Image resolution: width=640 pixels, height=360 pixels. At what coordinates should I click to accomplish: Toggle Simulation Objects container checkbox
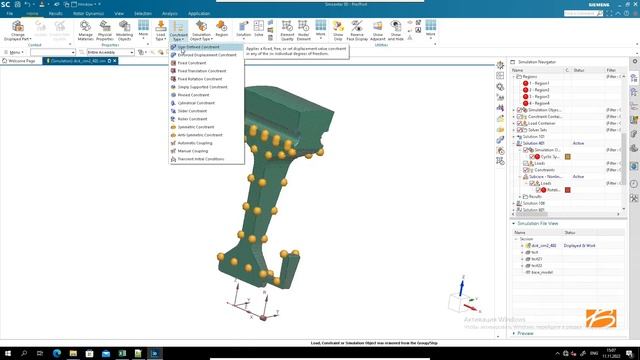pos(520,110)
